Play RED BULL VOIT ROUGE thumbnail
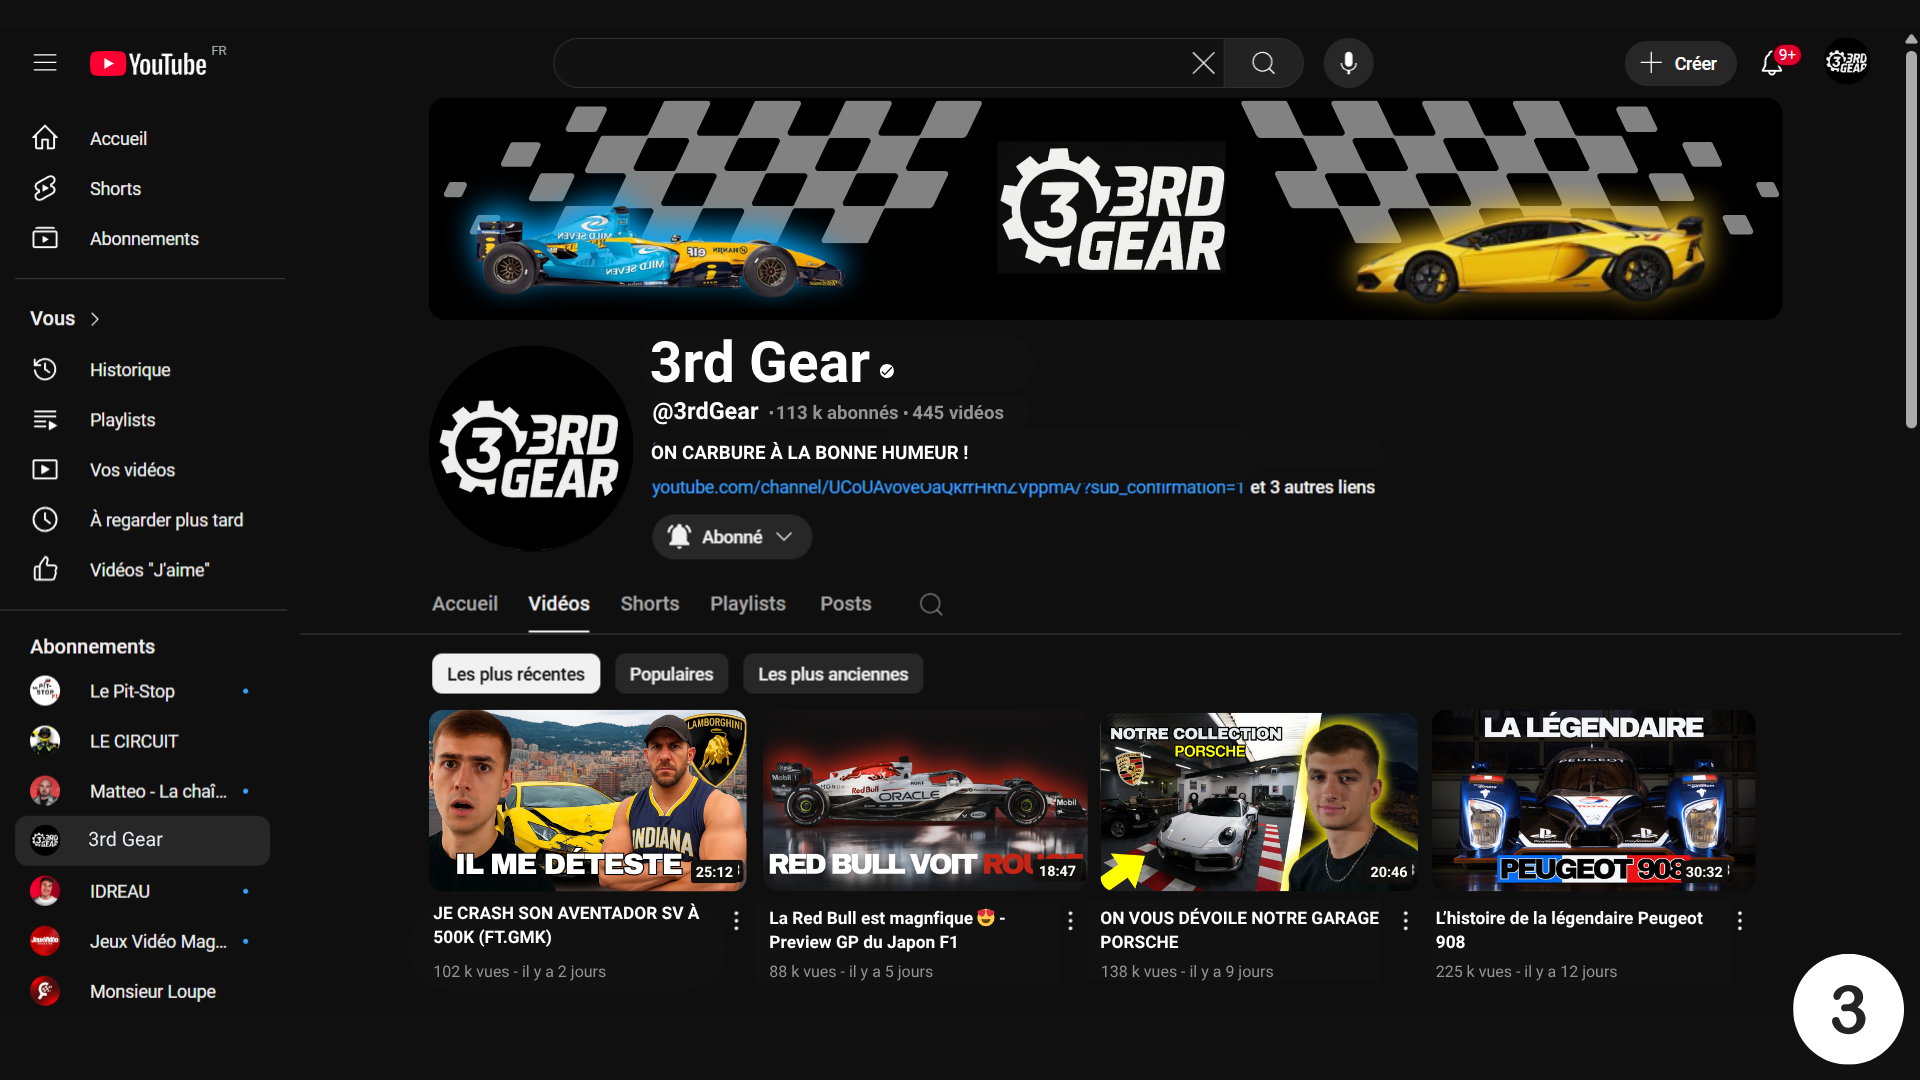1920x1080 pixels. 925,800
